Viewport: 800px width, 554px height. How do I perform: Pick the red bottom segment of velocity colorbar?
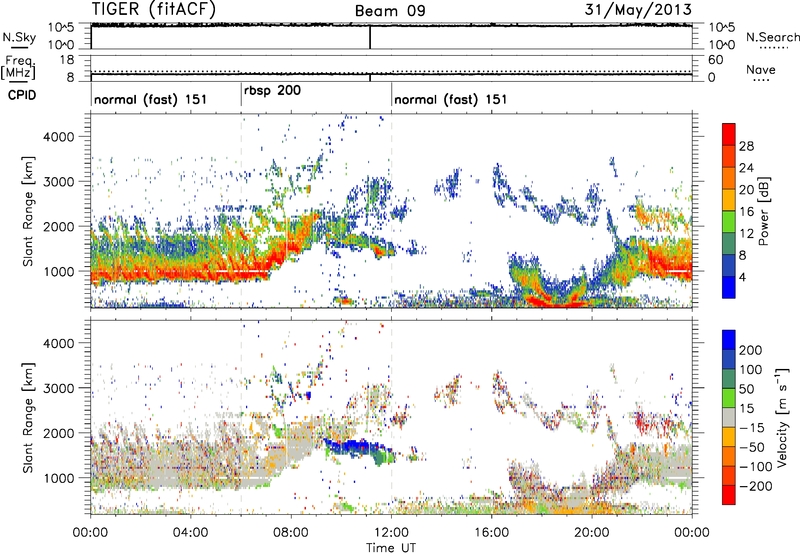[x=729, y=495]
